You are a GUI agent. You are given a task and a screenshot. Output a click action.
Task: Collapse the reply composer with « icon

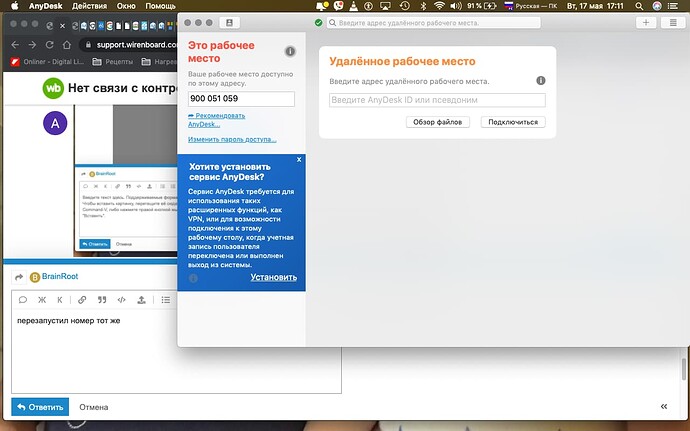[664, 406]
